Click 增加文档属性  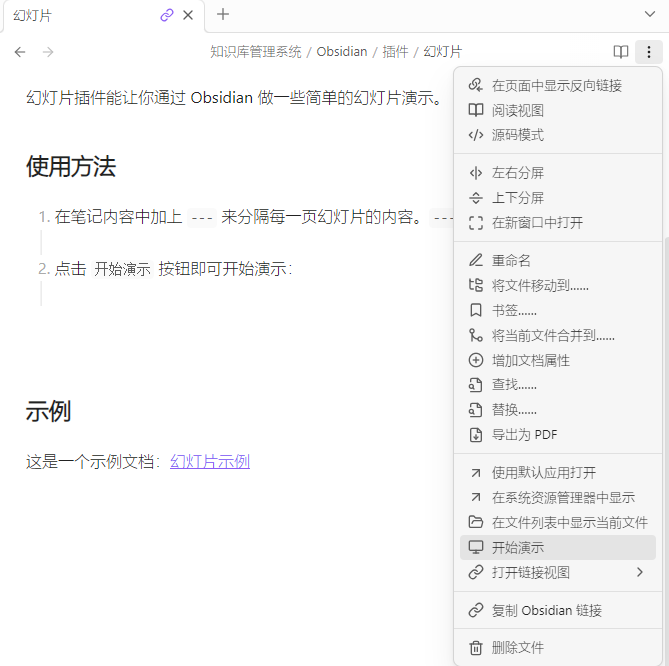558,360
